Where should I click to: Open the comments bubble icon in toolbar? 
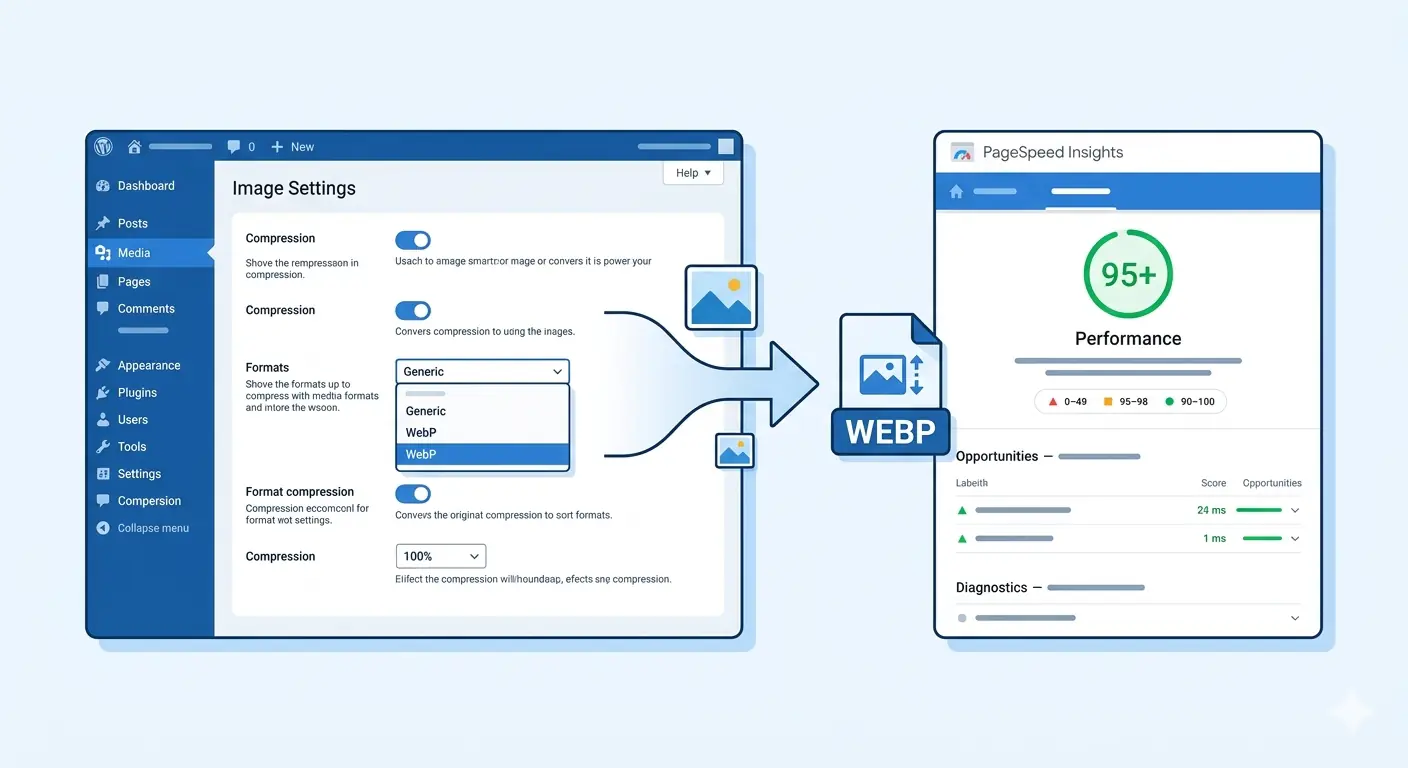[x=234, y=147]
